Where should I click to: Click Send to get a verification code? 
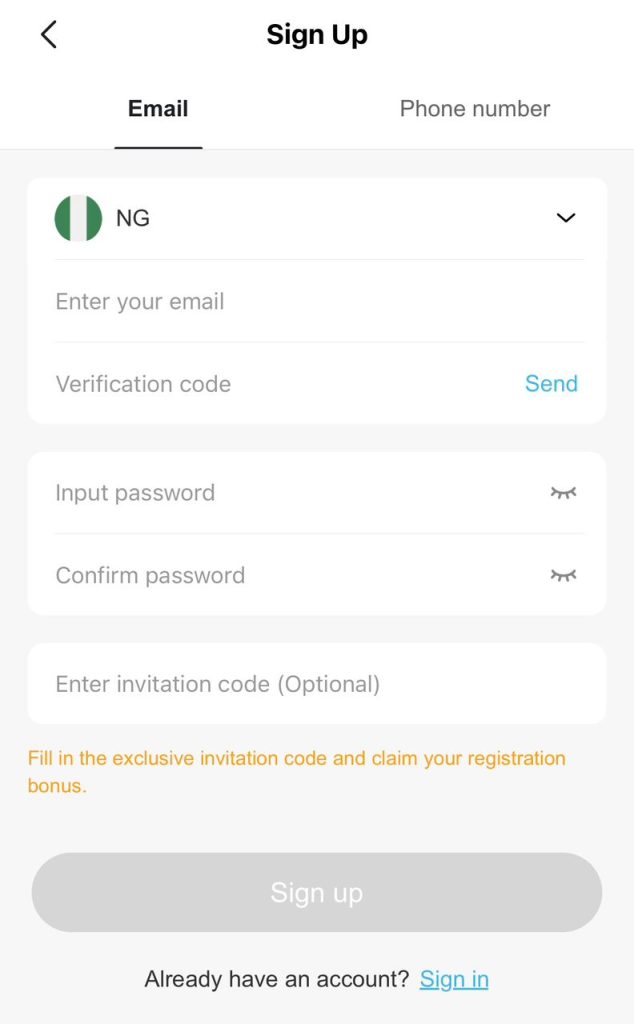551,383
